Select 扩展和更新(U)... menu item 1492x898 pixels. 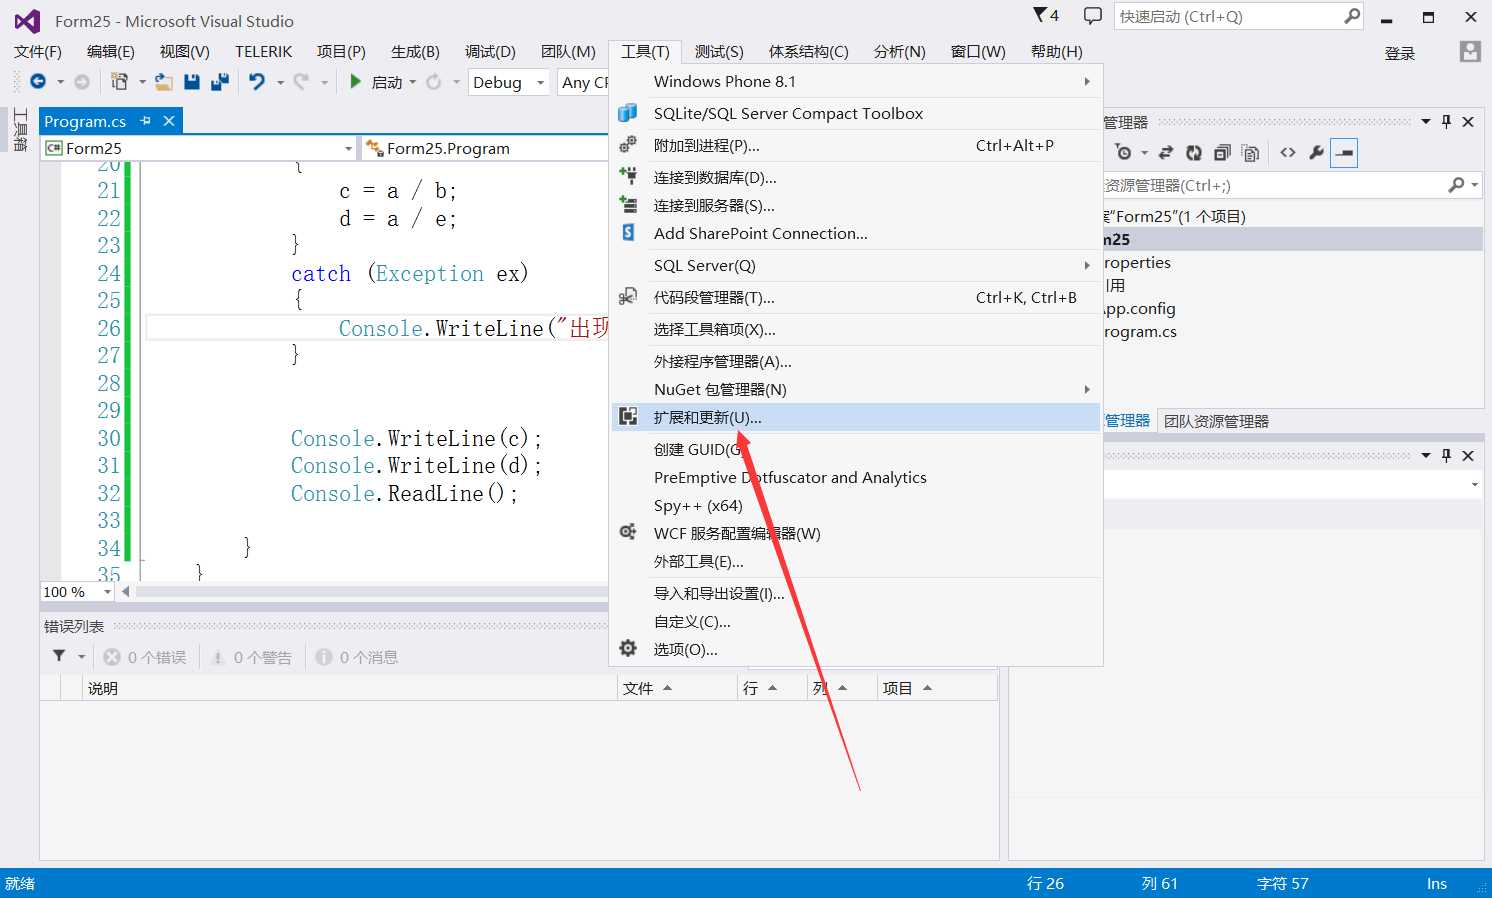856,417
